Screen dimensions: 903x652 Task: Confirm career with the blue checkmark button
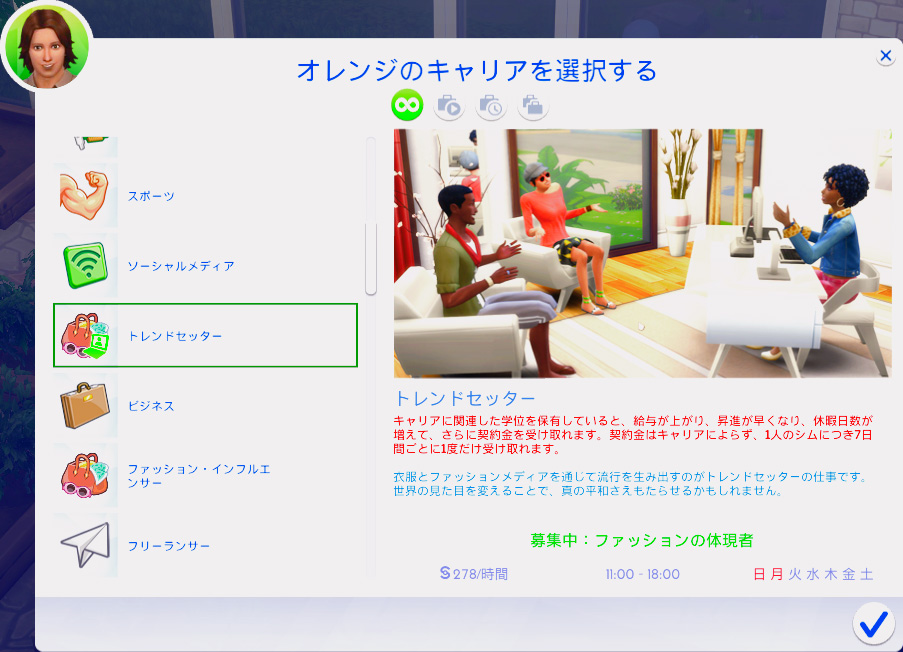[x=873, y=623]
